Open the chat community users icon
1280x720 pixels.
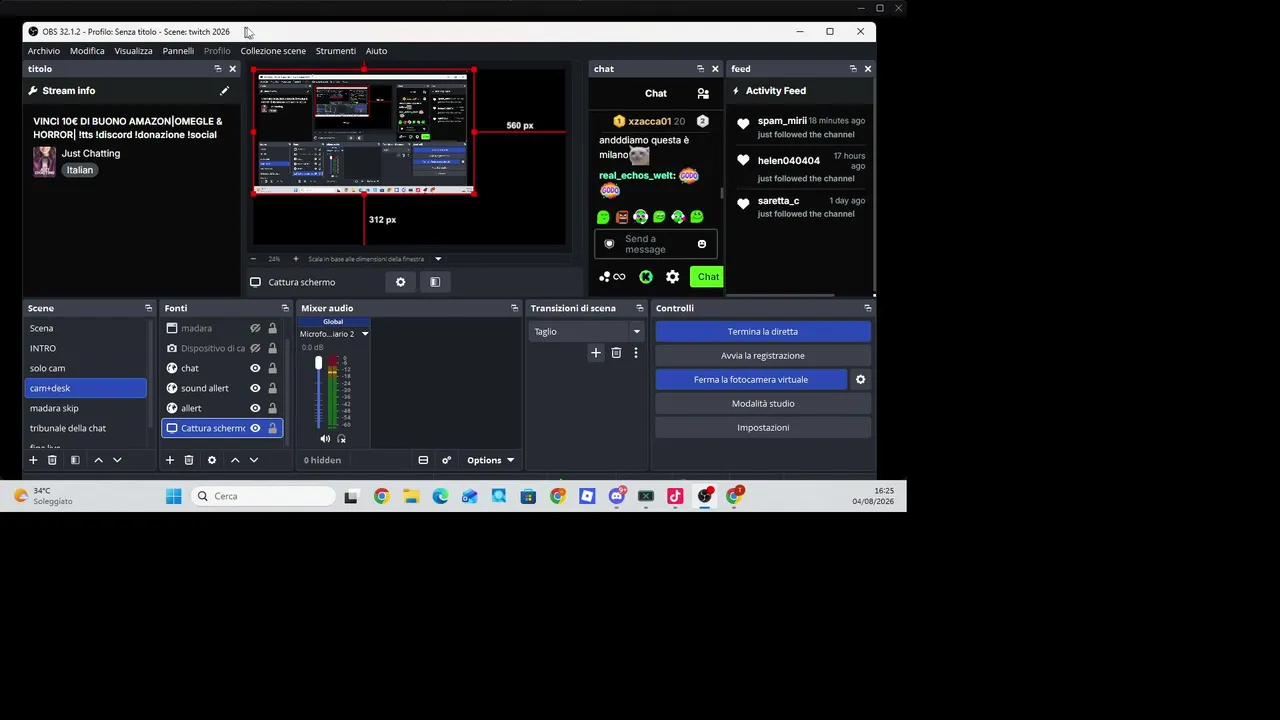tap(703, 93)
